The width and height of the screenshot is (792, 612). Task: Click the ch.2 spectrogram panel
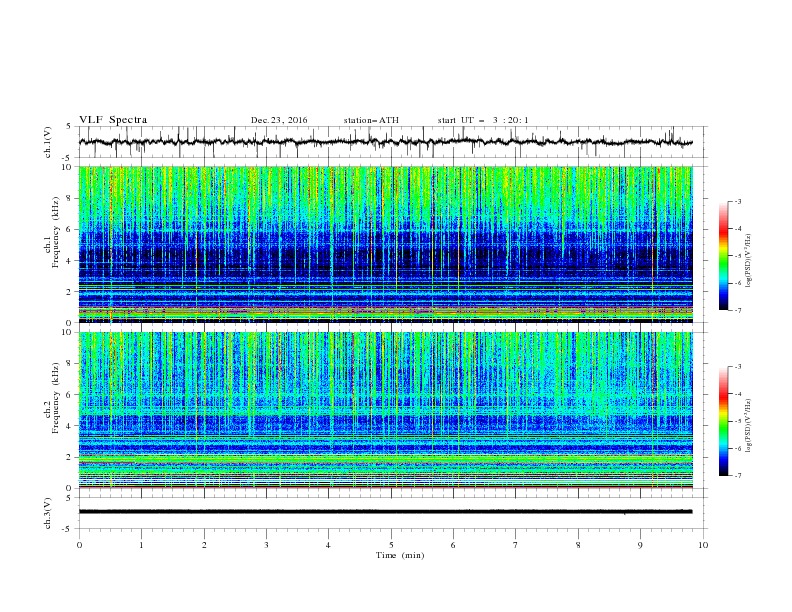(x=386, y=410)
